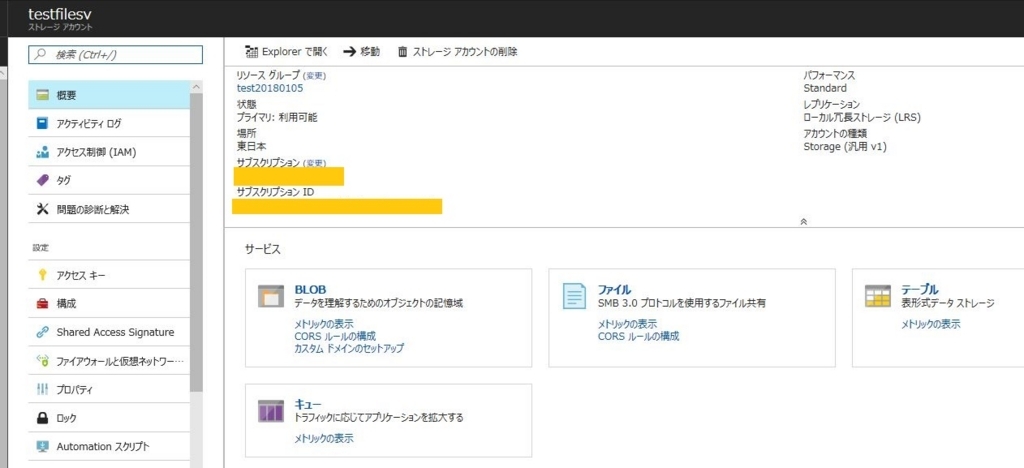Screen dimensions: 1024x468
Task: Click the purple タグ tag icon
Action: pos(43,181)
